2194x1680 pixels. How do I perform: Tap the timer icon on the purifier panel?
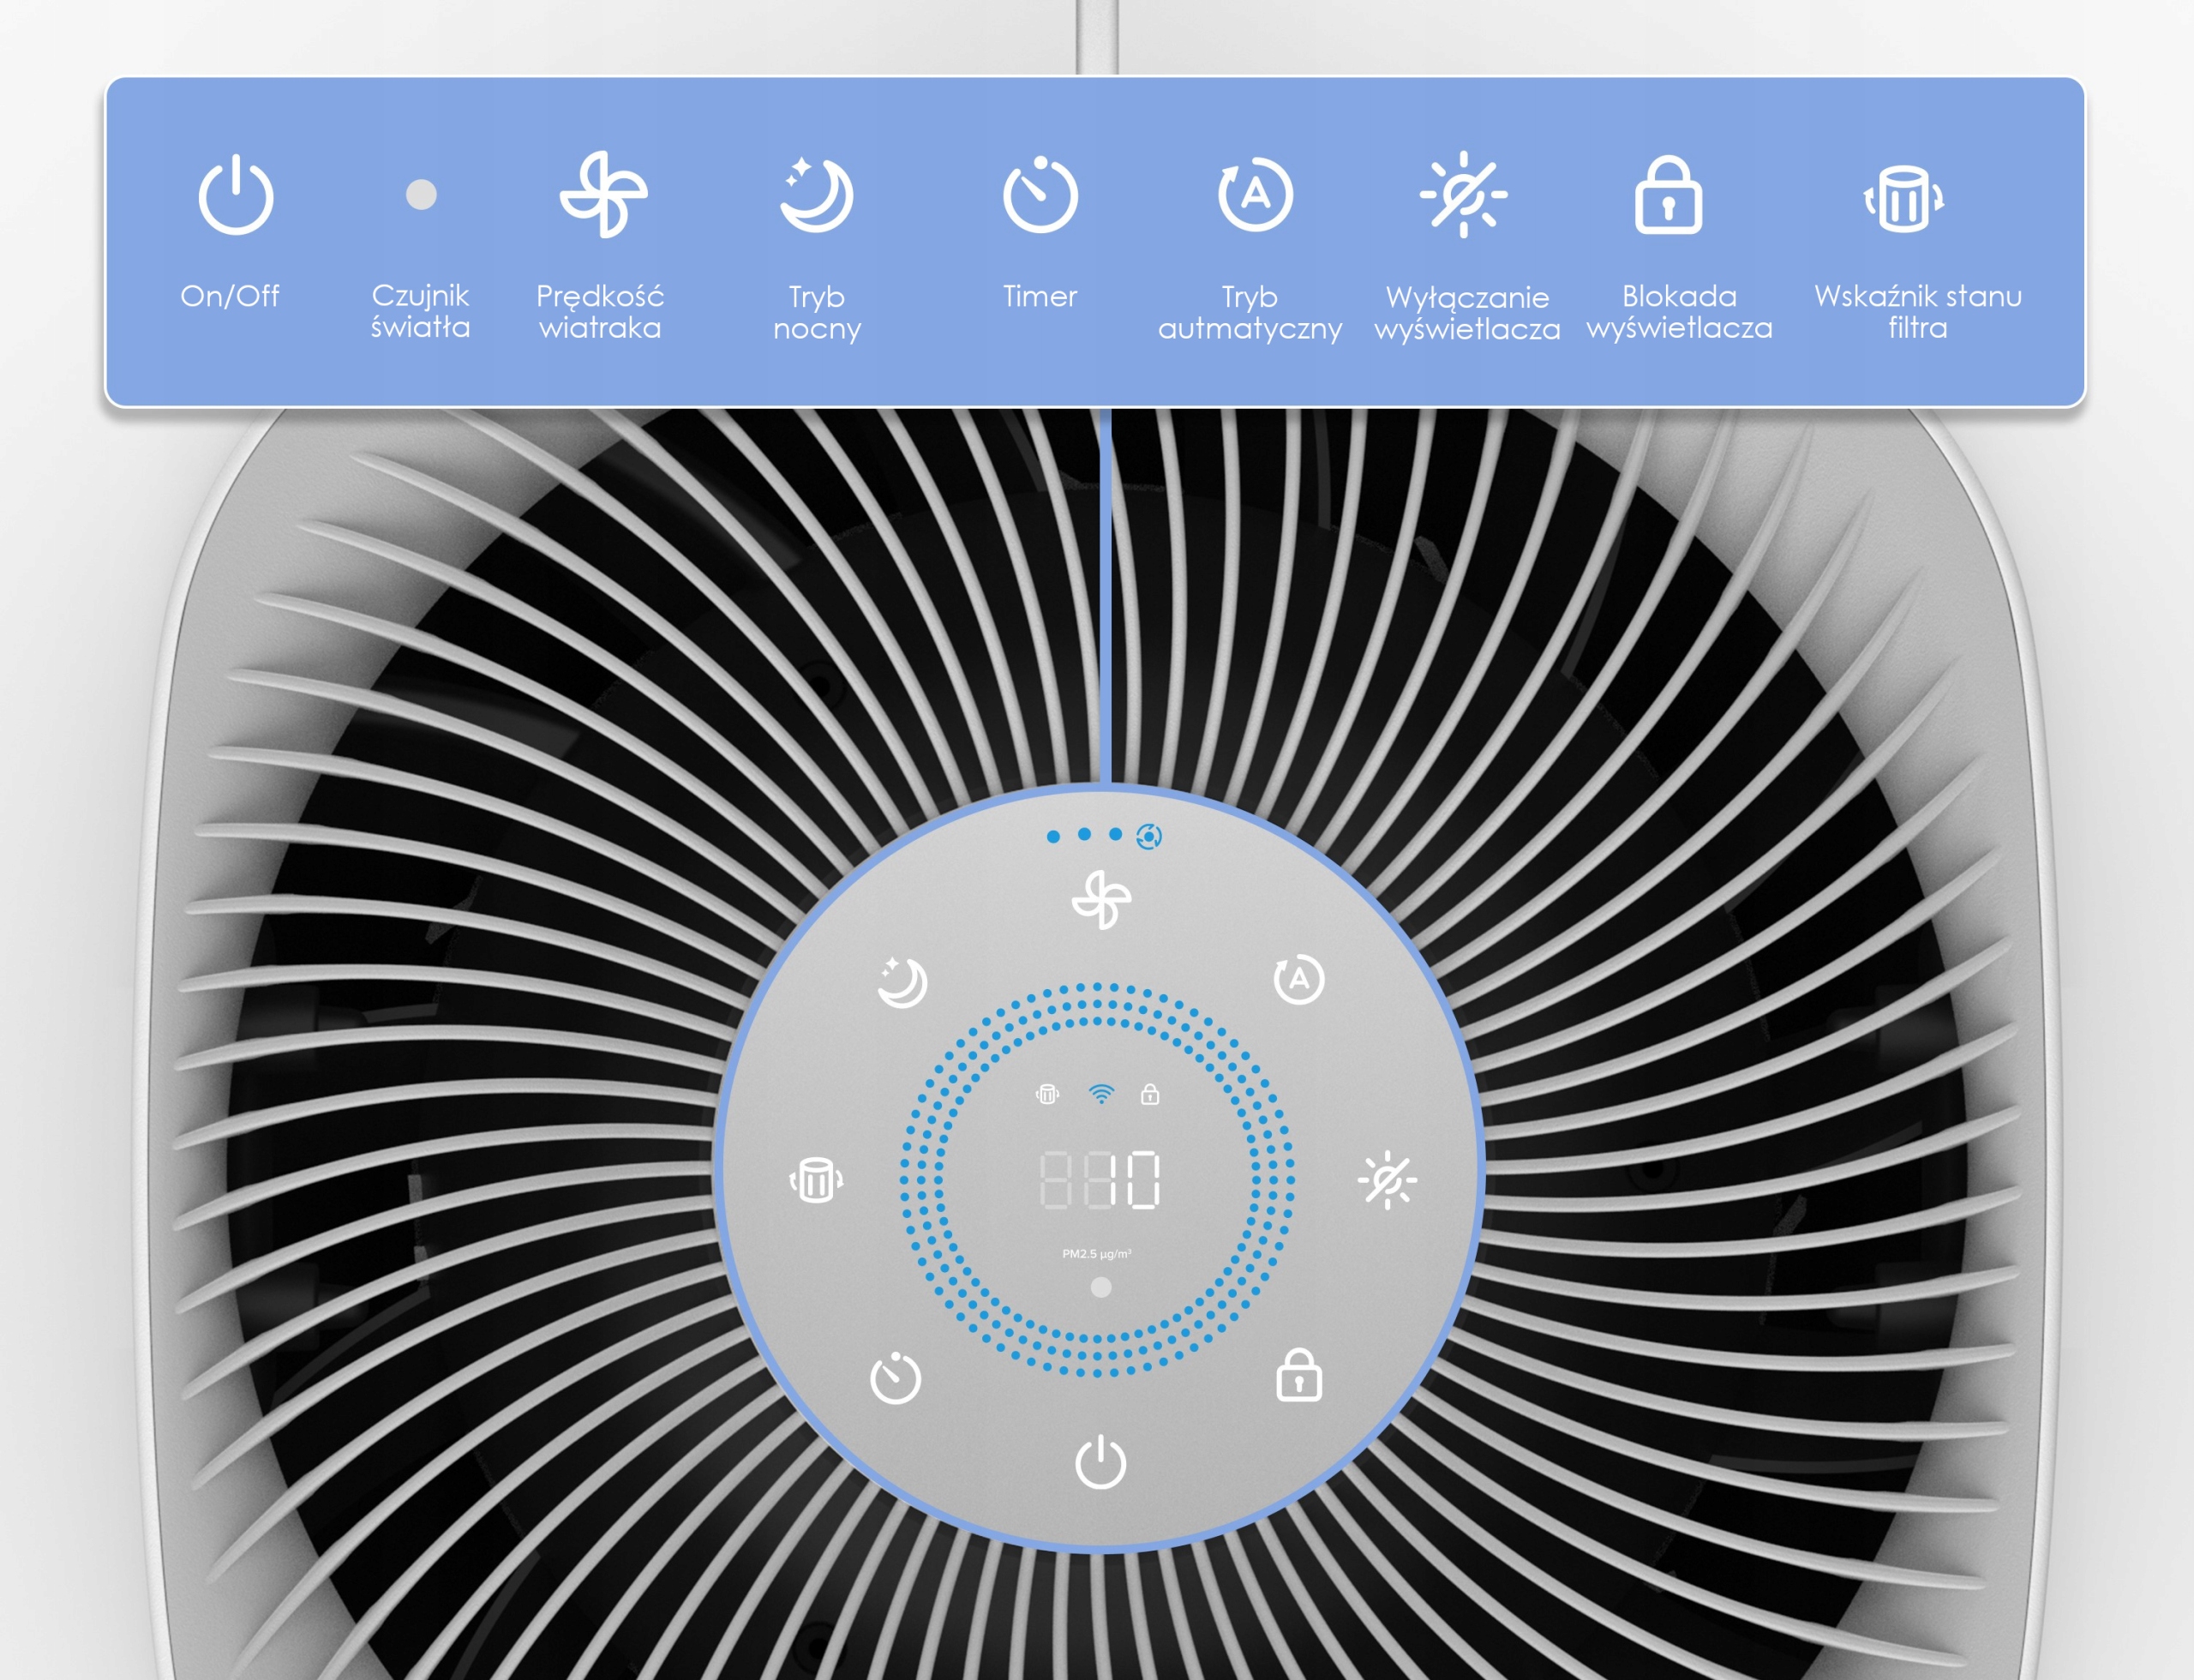click(x=895, y=1379)
